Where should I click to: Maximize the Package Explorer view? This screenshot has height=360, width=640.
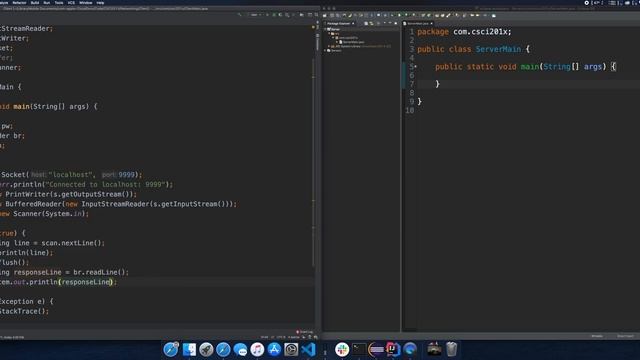point(396,23)
